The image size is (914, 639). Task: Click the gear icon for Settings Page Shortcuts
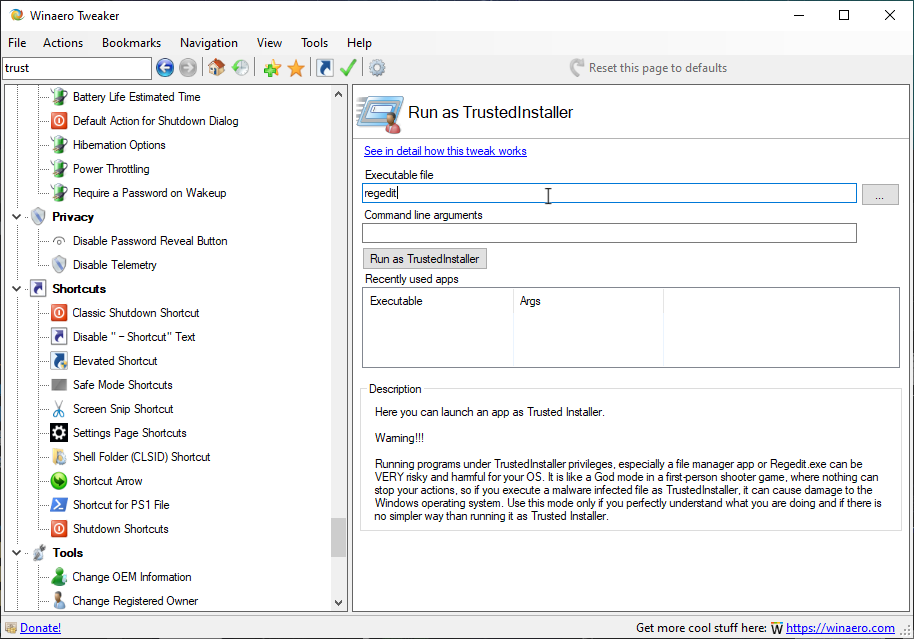click(59, 433)
